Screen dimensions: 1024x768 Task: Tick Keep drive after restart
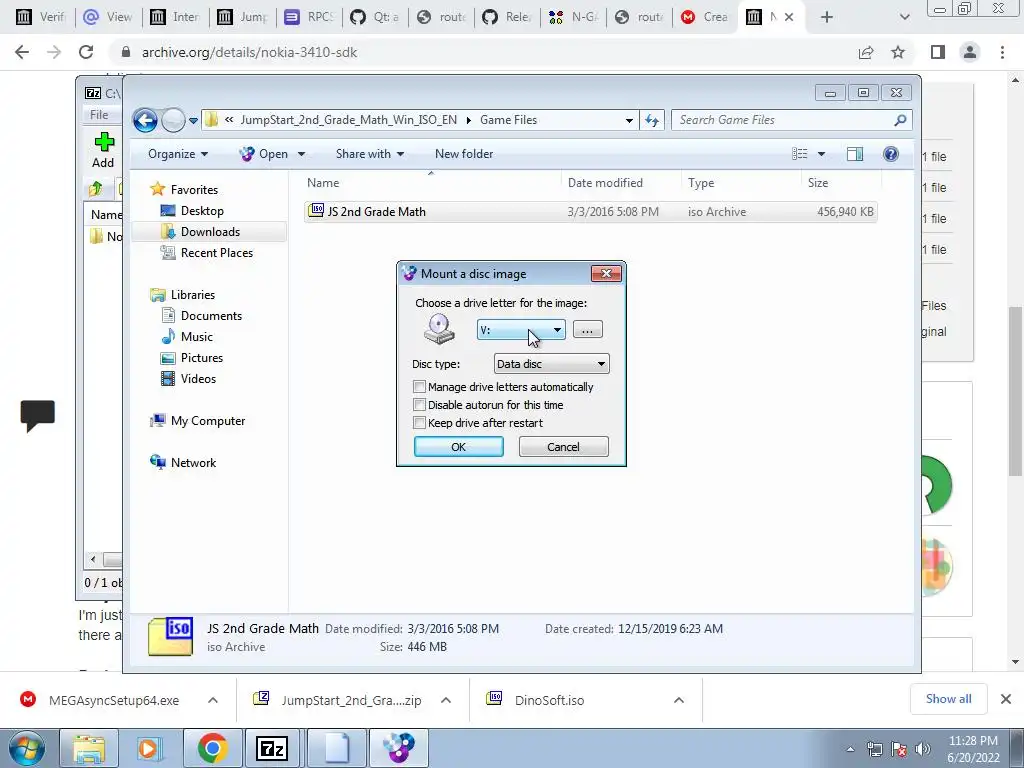(x=420, y=423)
